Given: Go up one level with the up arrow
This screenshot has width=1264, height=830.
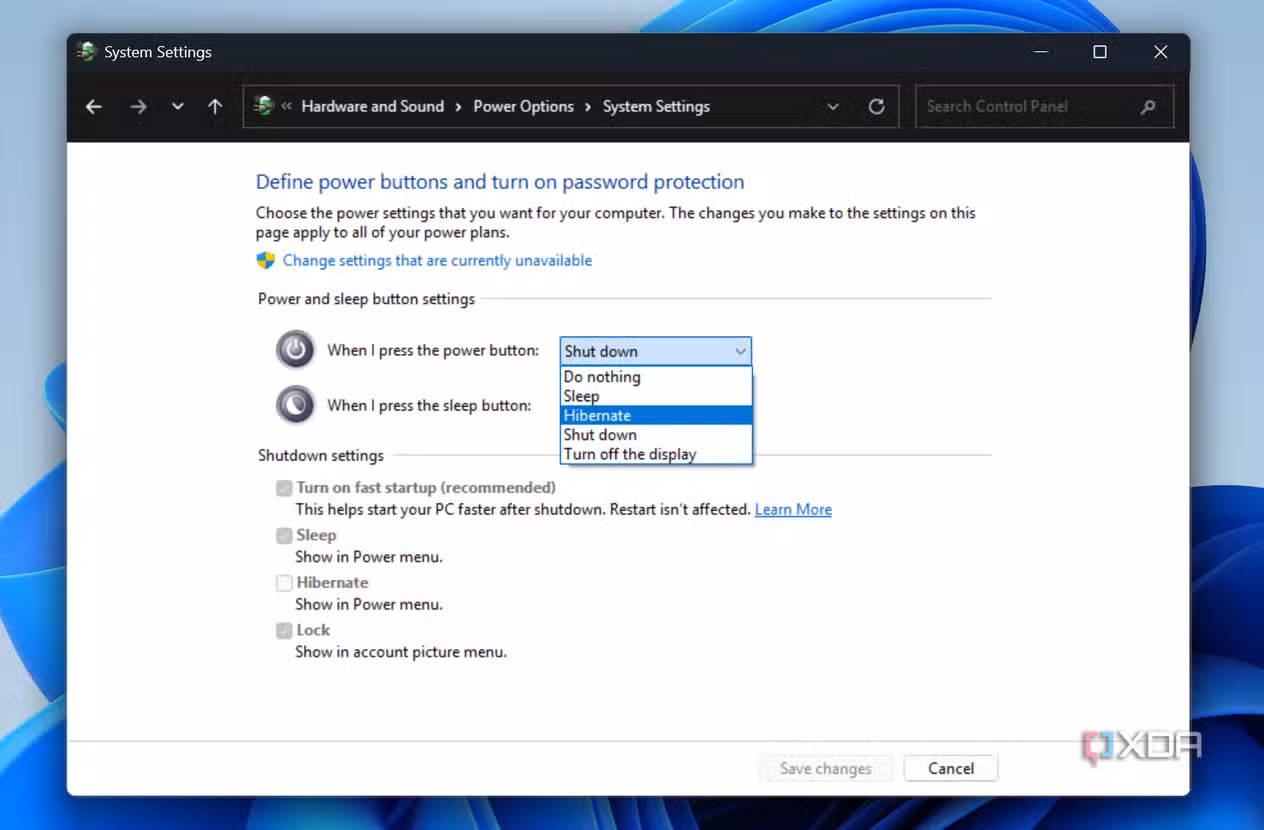Looking at the screenshot, I should tap(215, 107).
